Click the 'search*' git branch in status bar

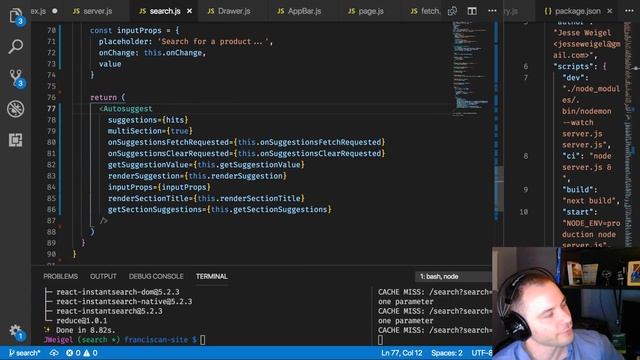24,353
